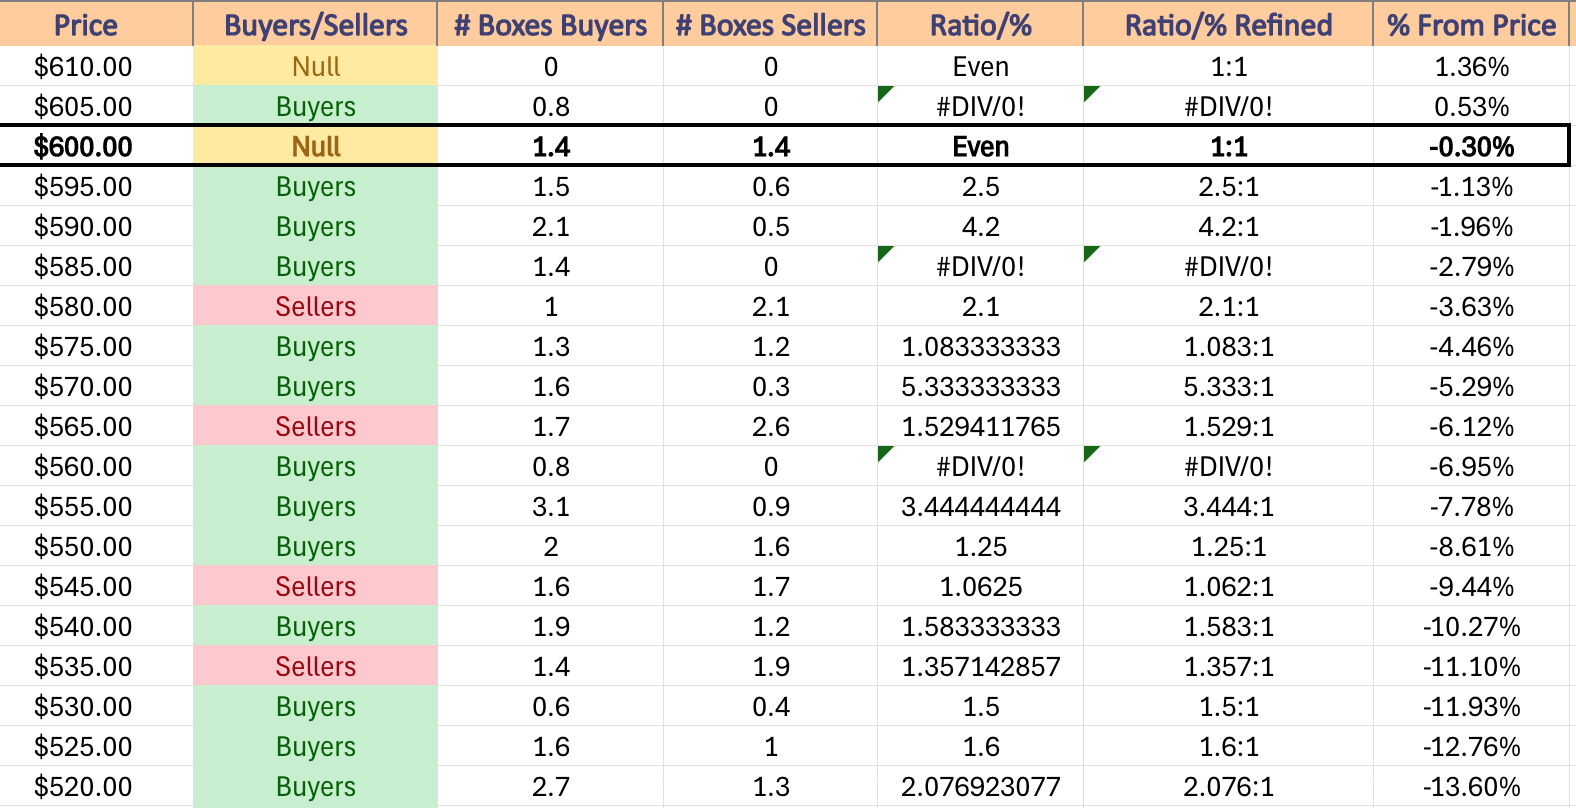Click the $525.00 price cell

click(96, 746)
